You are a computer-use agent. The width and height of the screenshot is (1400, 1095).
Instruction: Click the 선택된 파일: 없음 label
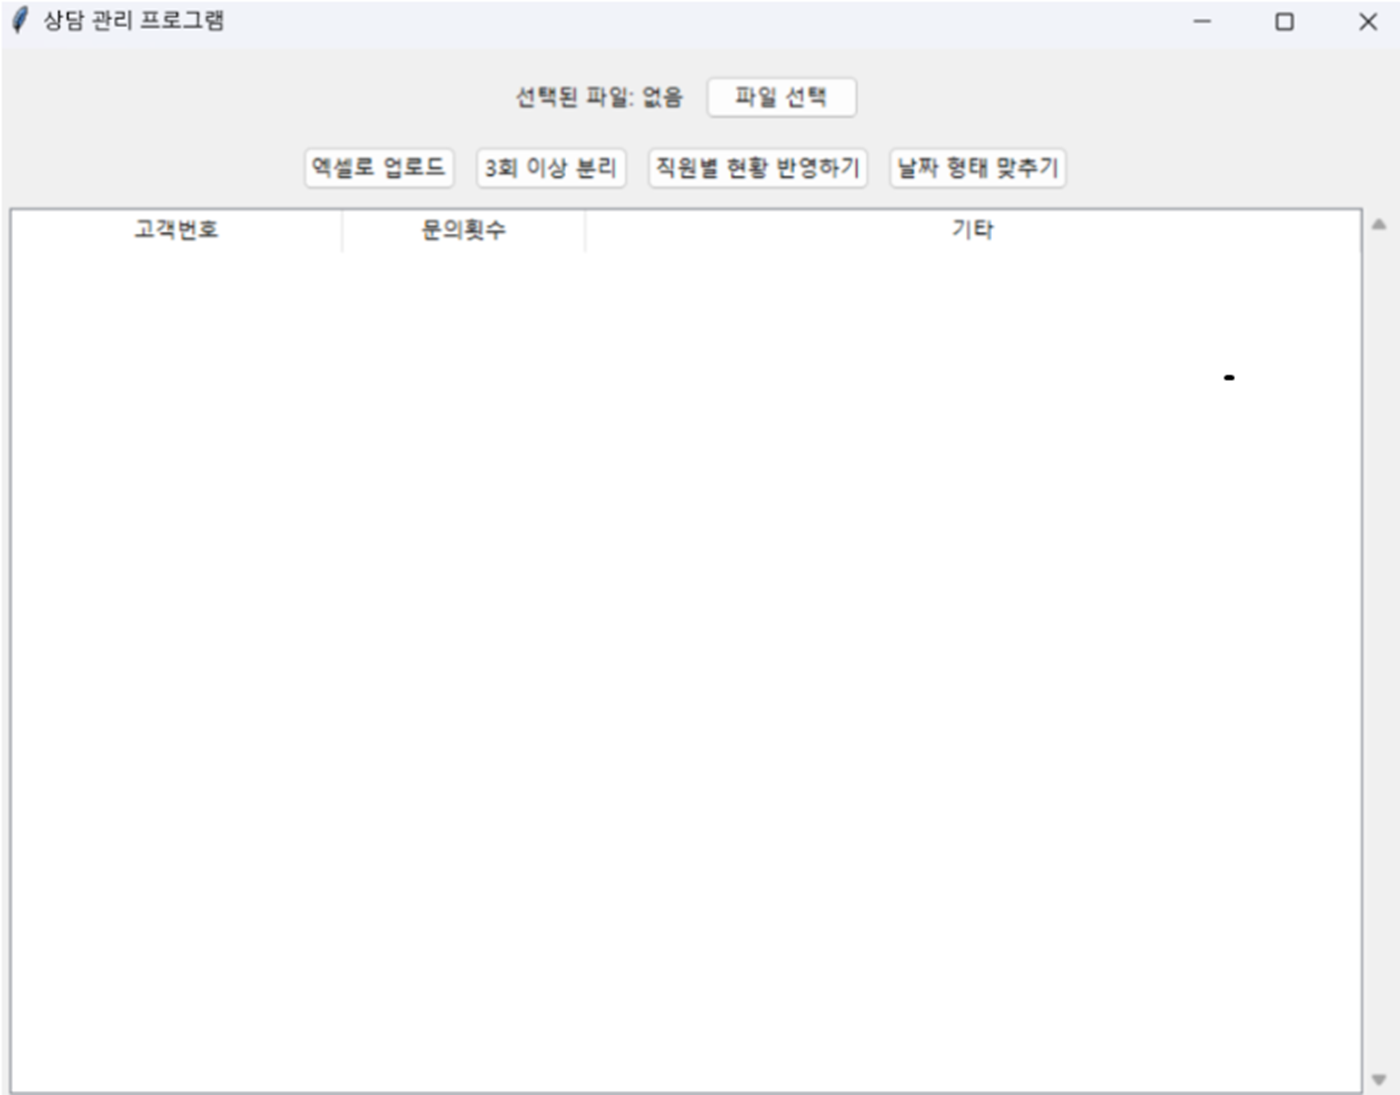click(x=599, y=98)
